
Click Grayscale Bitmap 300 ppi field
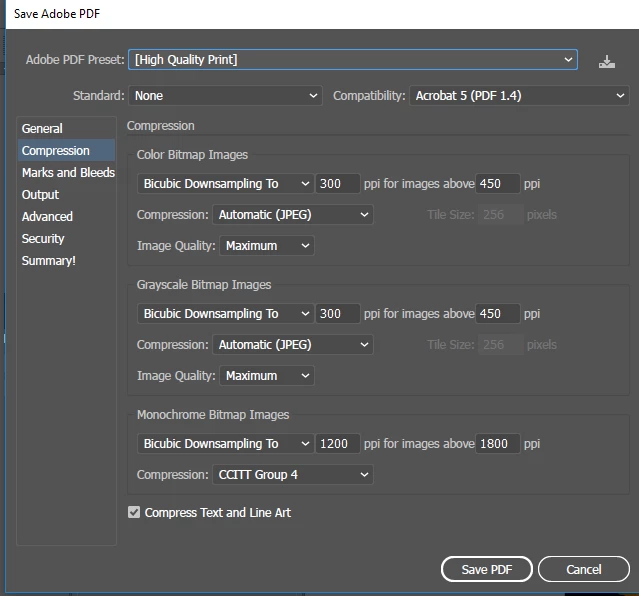337,313
